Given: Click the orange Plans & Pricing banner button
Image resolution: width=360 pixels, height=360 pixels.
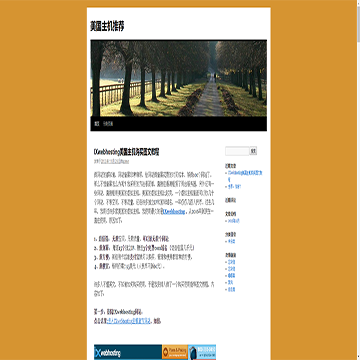Looking at the screenshot, I should [175, 352].
